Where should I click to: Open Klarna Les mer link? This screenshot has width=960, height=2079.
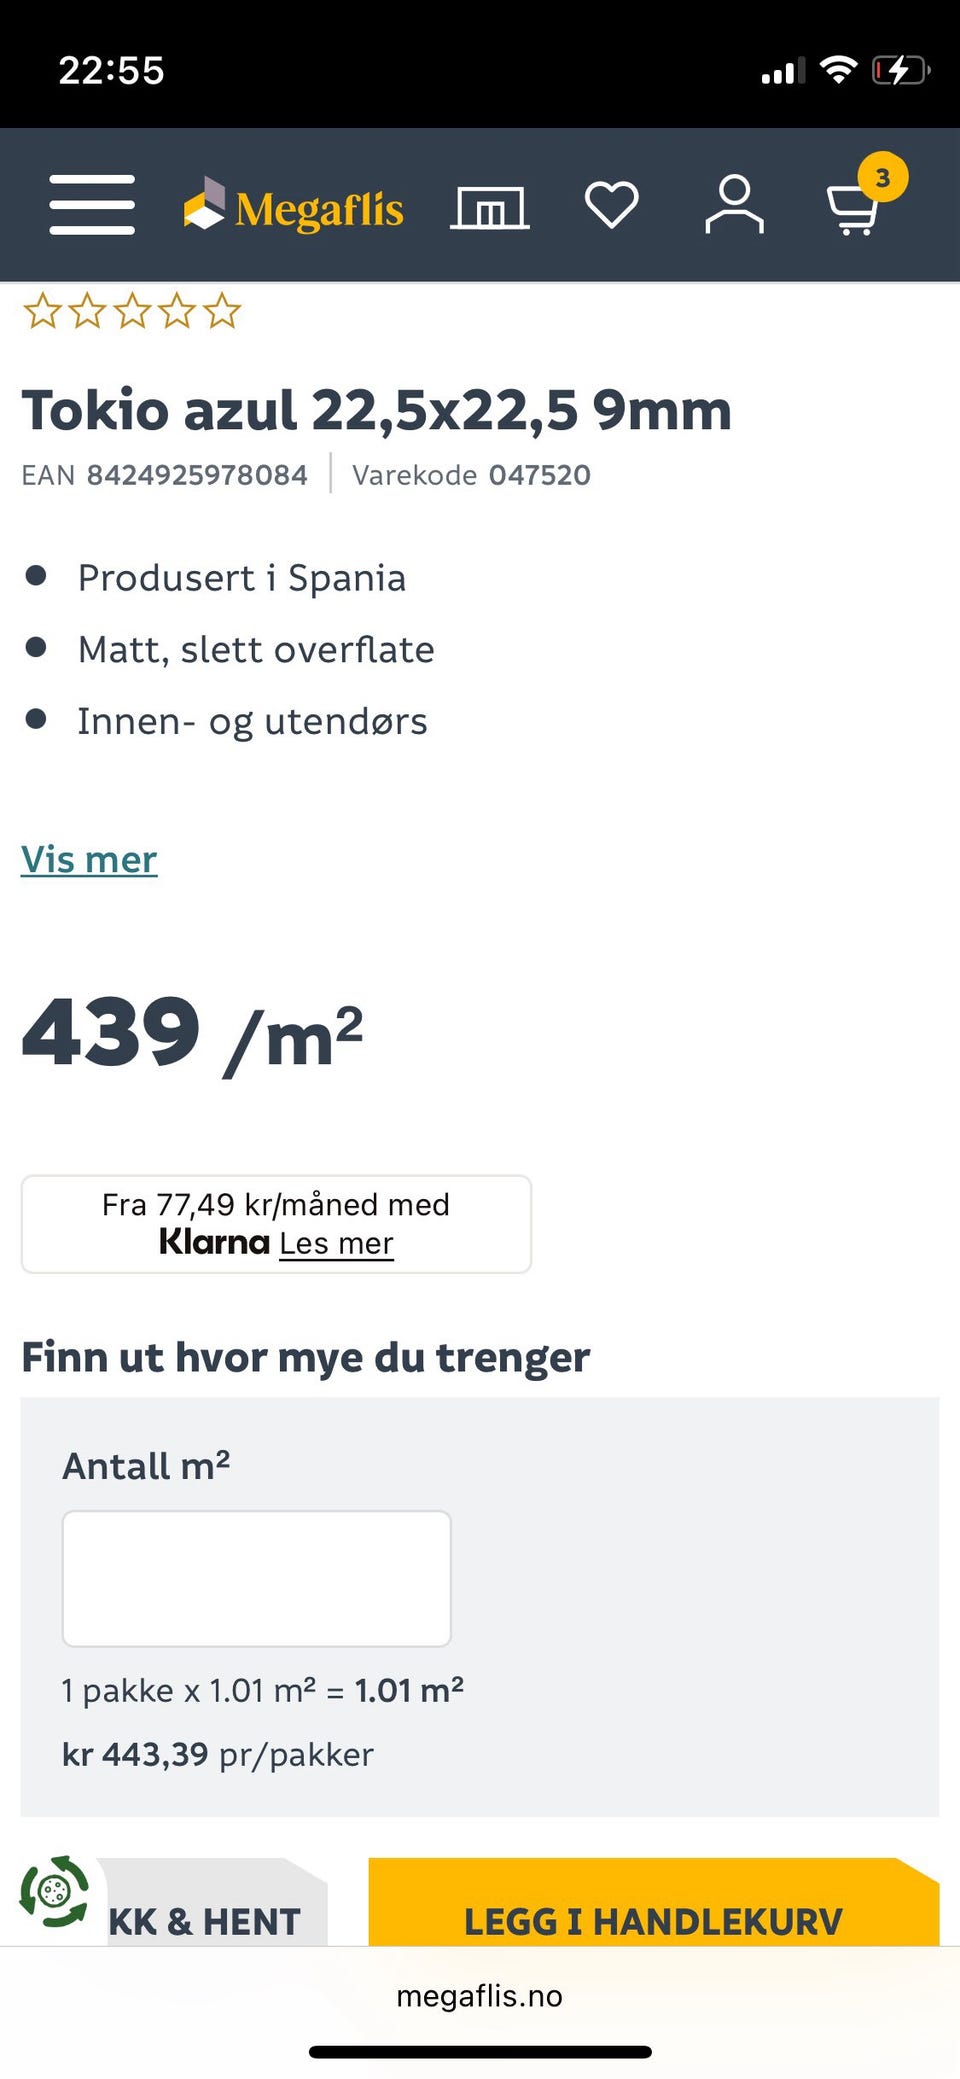click(x=336, y=1243)
